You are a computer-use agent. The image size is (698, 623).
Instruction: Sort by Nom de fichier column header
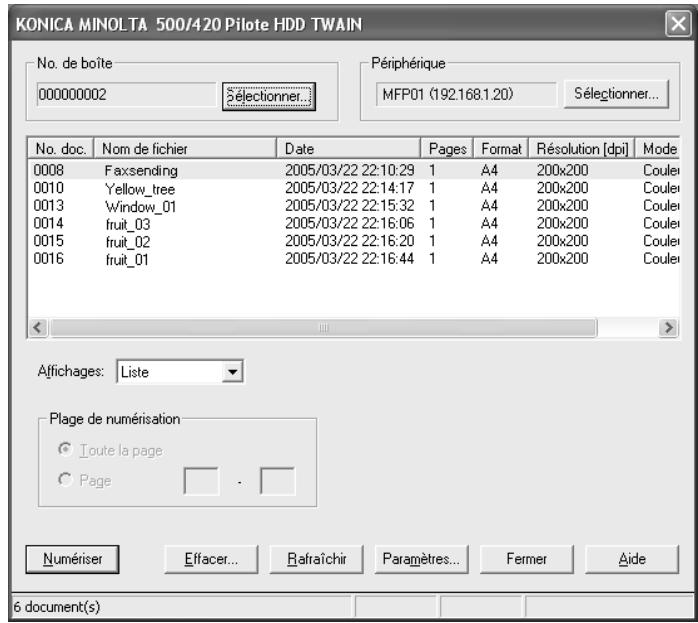click(x=185, y=149)
